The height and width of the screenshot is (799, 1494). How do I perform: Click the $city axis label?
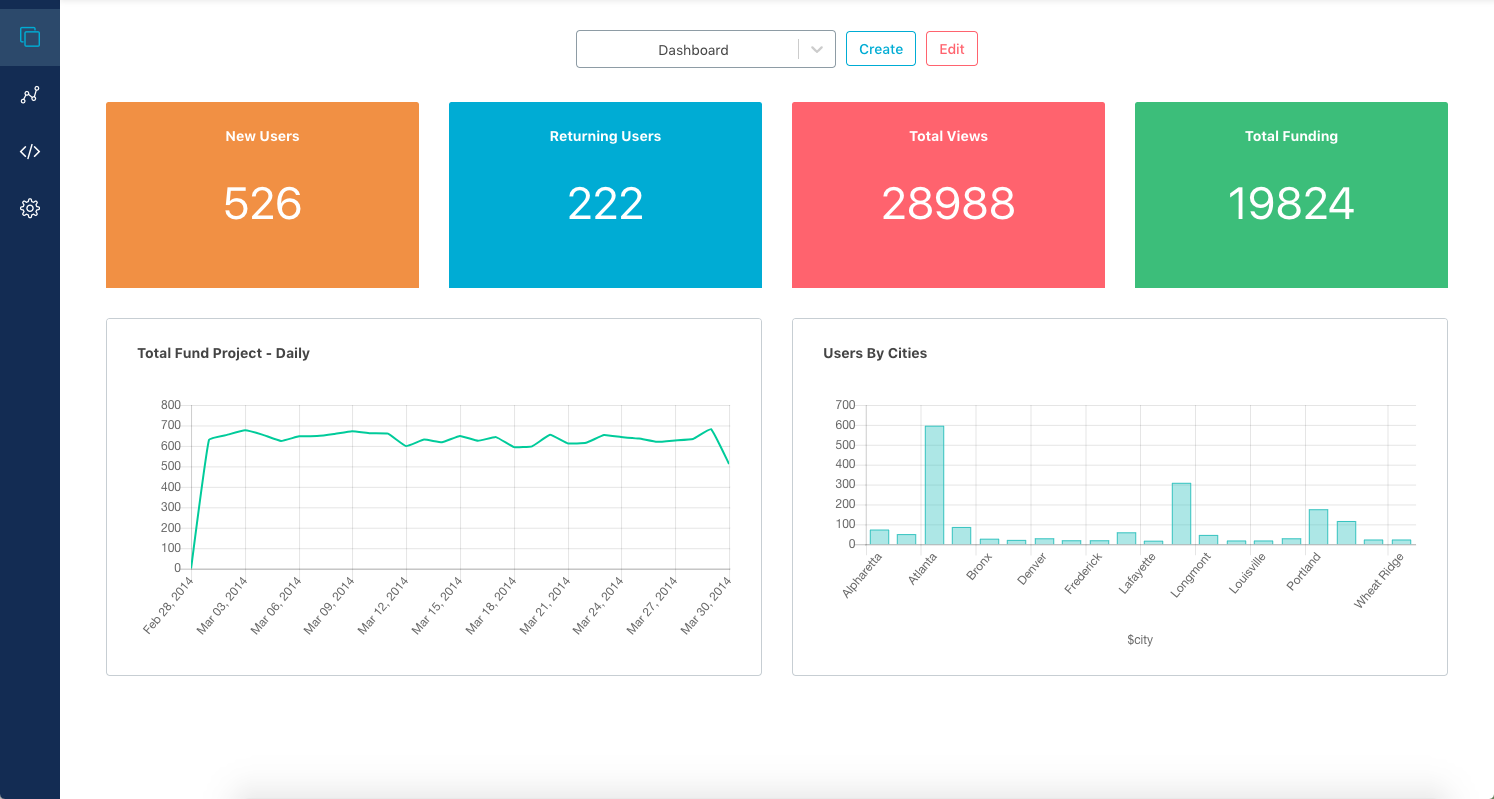[x=1139, y=639]
